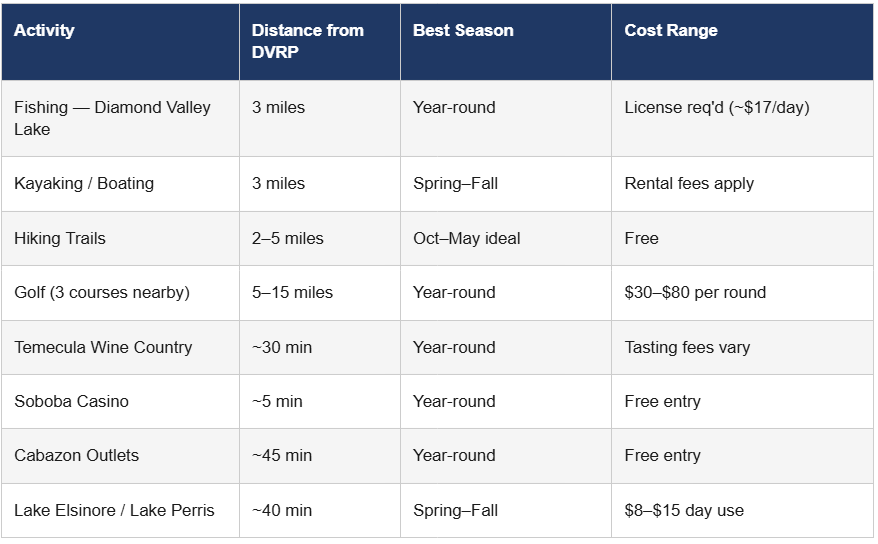The height and width of the screenshot is (544, 878).
Task: Select the Hiking Trails cell
Action: click(60, 239)
